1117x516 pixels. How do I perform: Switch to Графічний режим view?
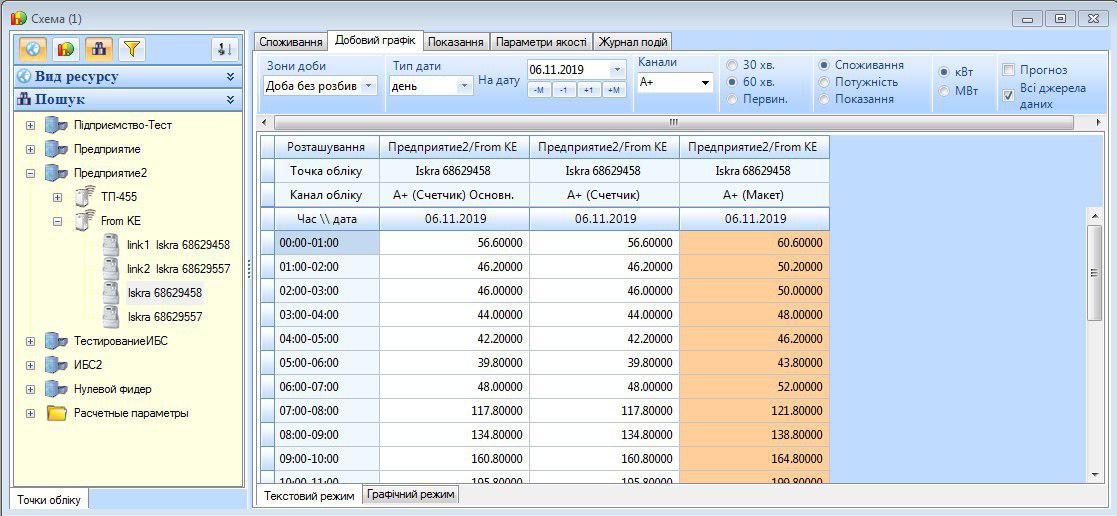point(410,494)
